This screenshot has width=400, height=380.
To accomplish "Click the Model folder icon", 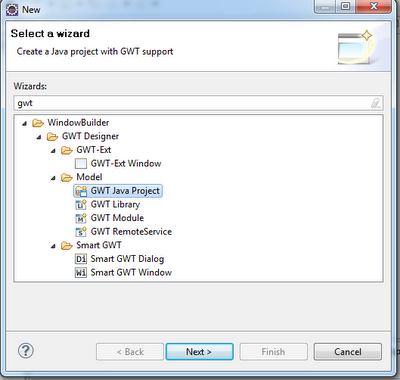I will (x=67, y=178).
